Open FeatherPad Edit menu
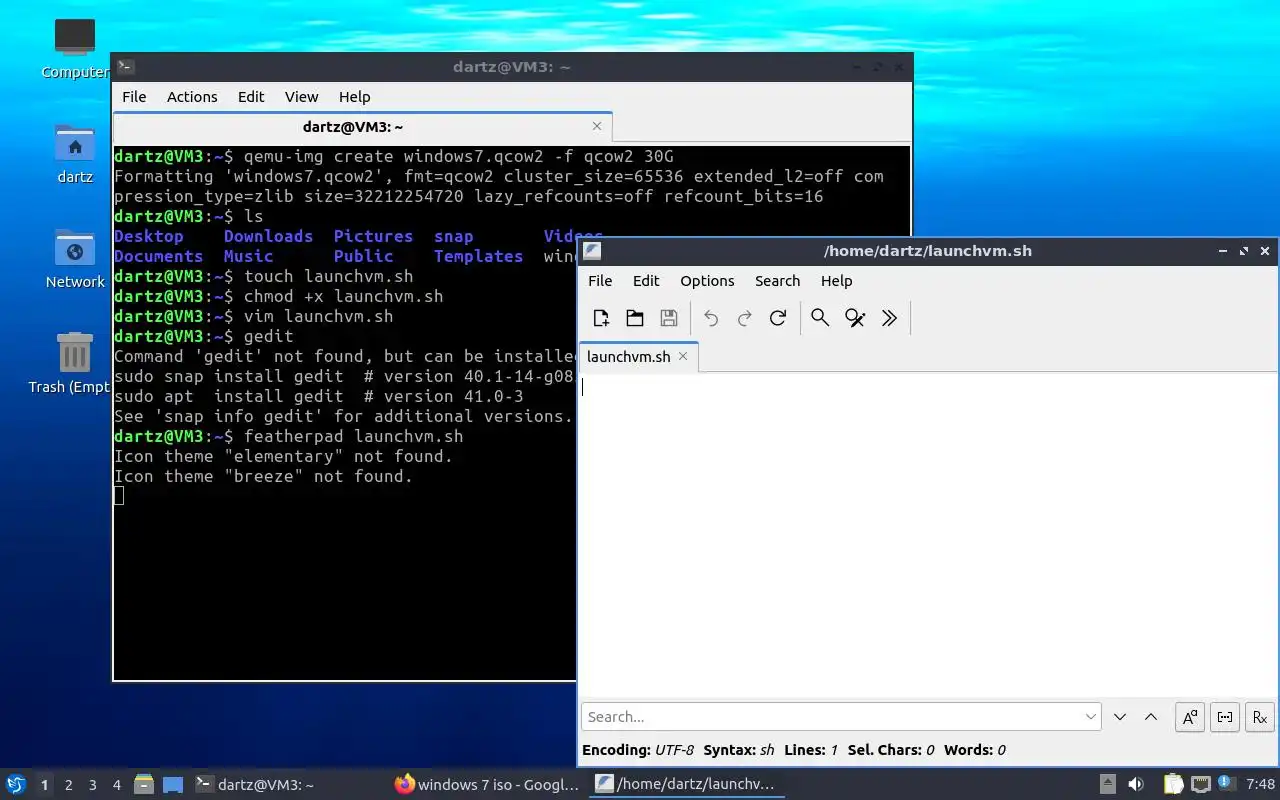 (646, 281)
